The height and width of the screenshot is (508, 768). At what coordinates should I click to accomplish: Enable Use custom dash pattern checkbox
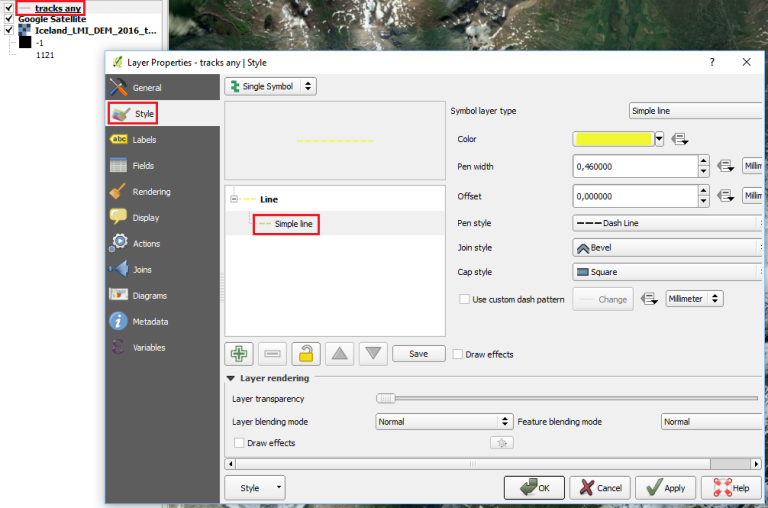[x=464, y=299]
